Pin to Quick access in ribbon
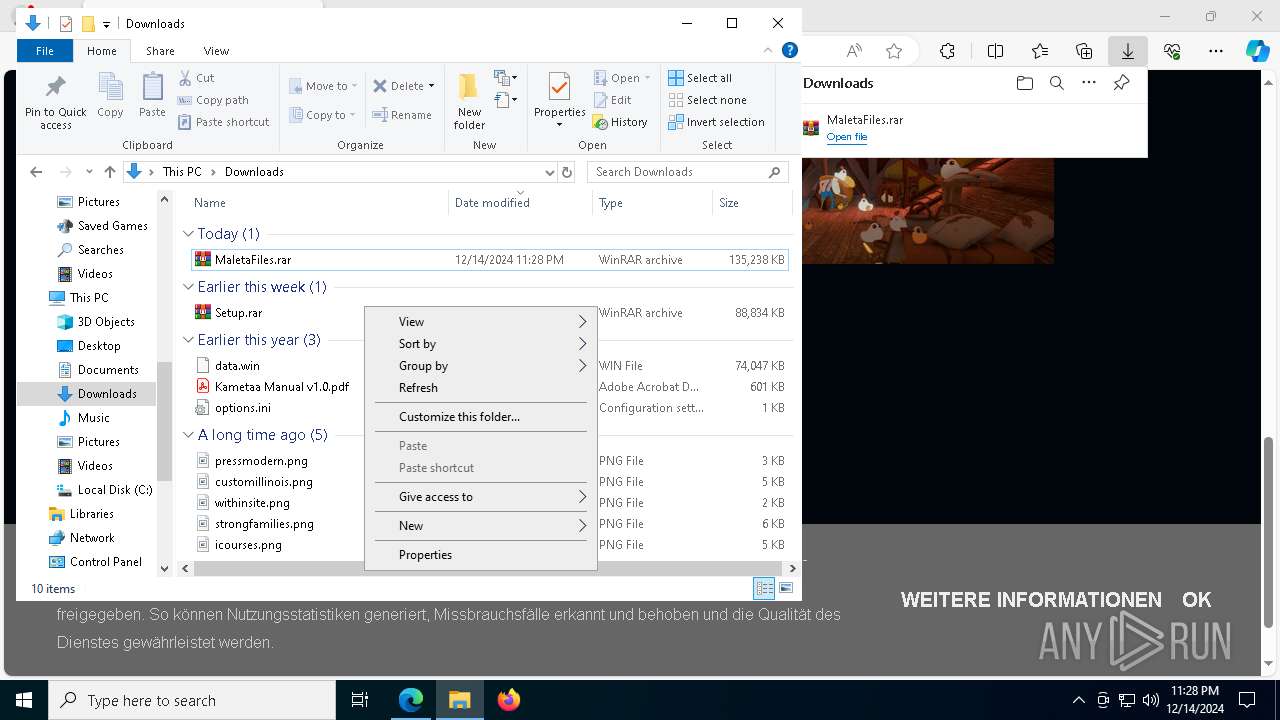This screenshot has height=720, width=1280. point(56,101)
